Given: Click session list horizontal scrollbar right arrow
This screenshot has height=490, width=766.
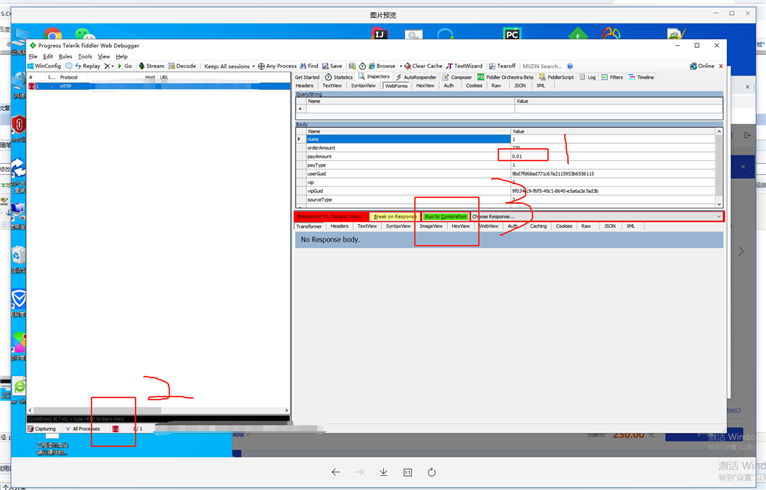Looking at the screenshot, I should [x=287, y=410].
